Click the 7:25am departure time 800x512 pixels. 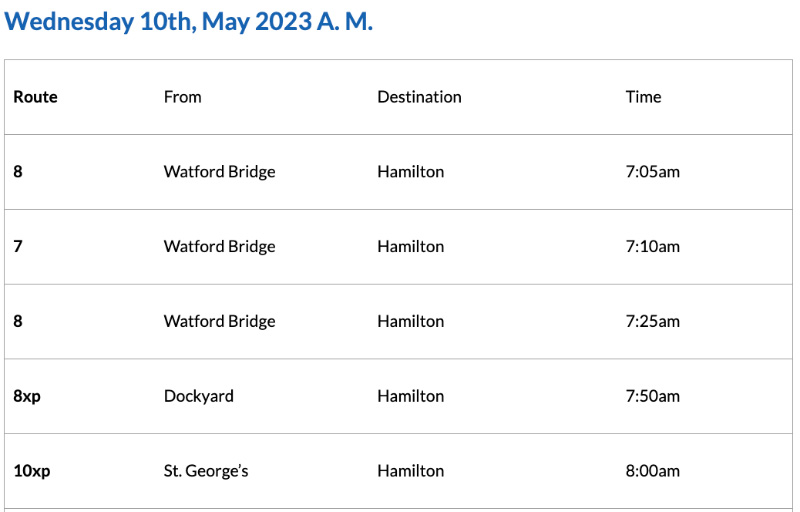pyautogui.click(x=652, y=322)
